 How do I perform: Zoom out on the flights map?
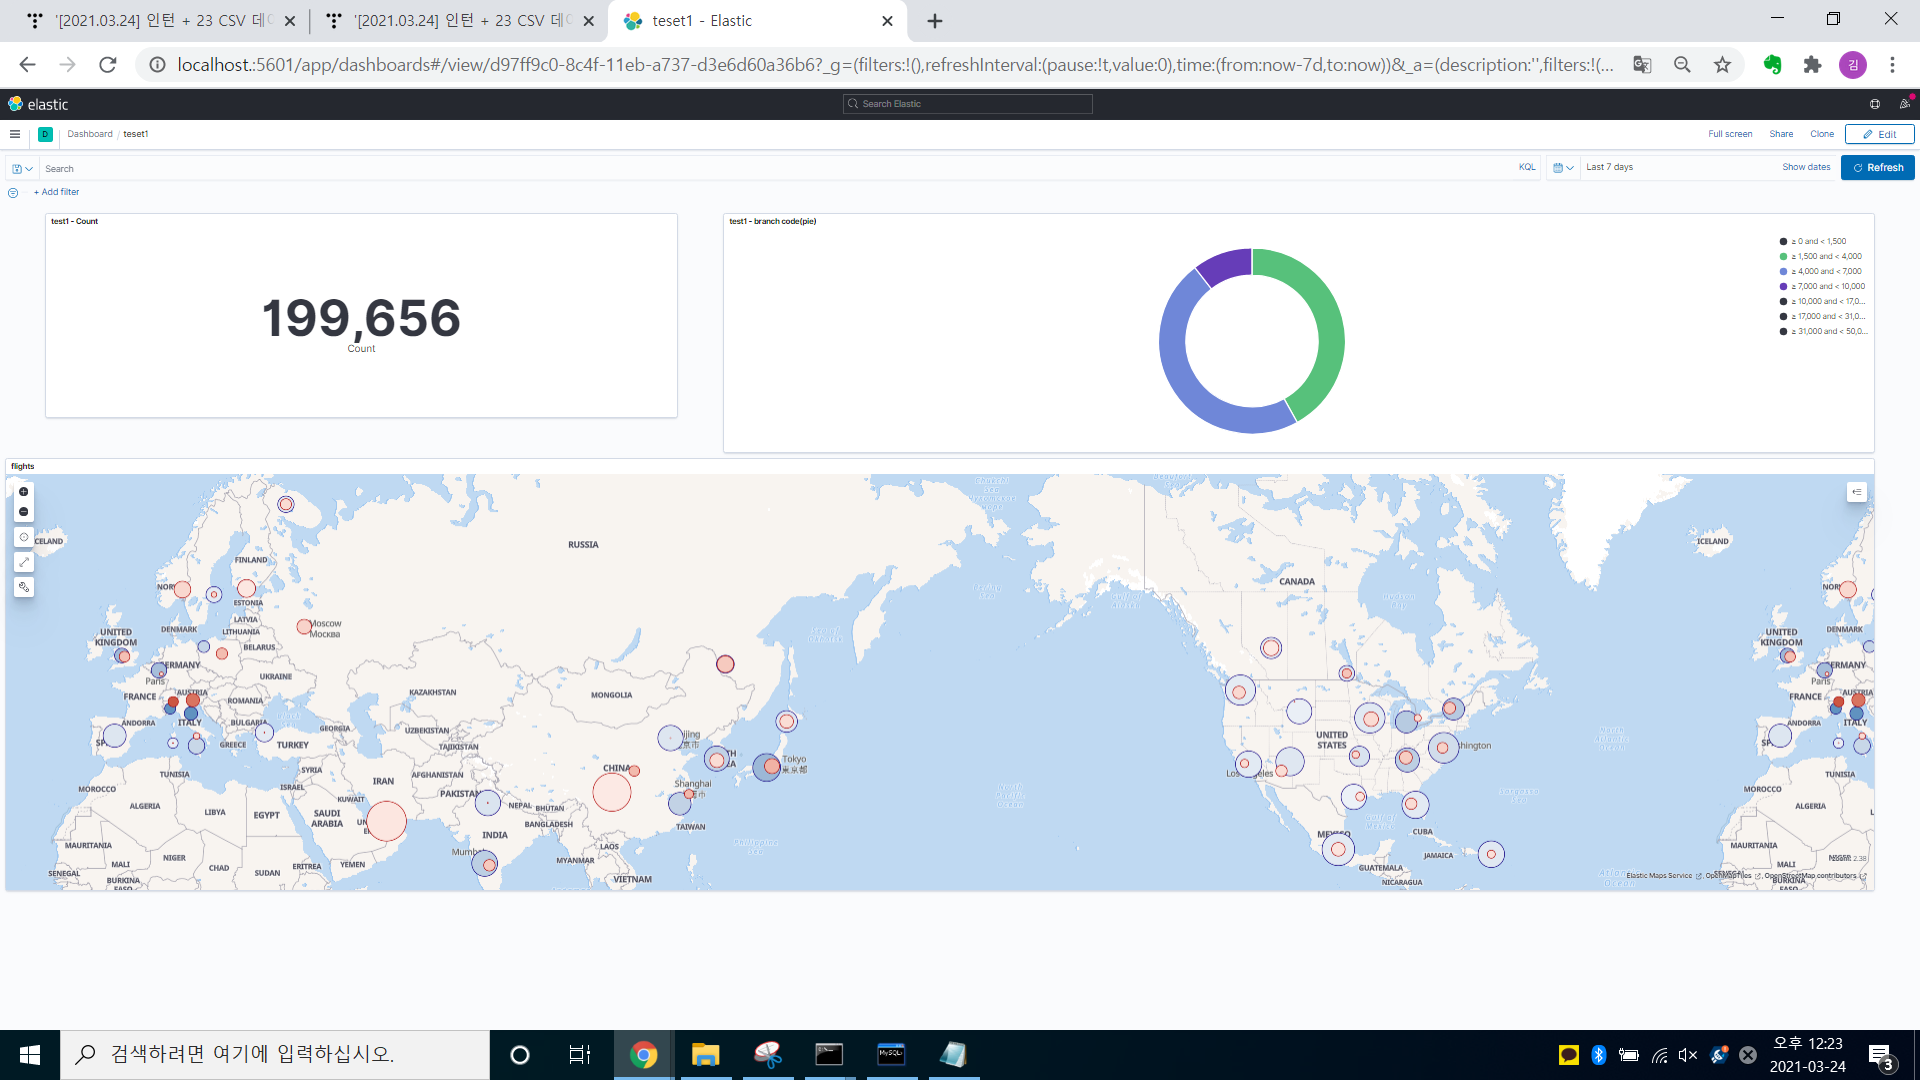tap(24, 512)
